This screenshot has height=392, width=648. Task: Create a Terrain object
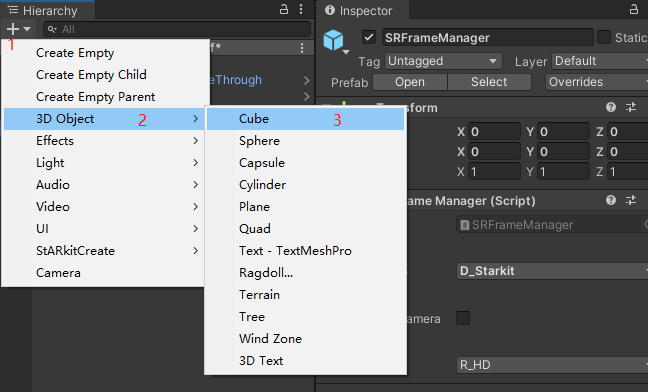(305, 295)
